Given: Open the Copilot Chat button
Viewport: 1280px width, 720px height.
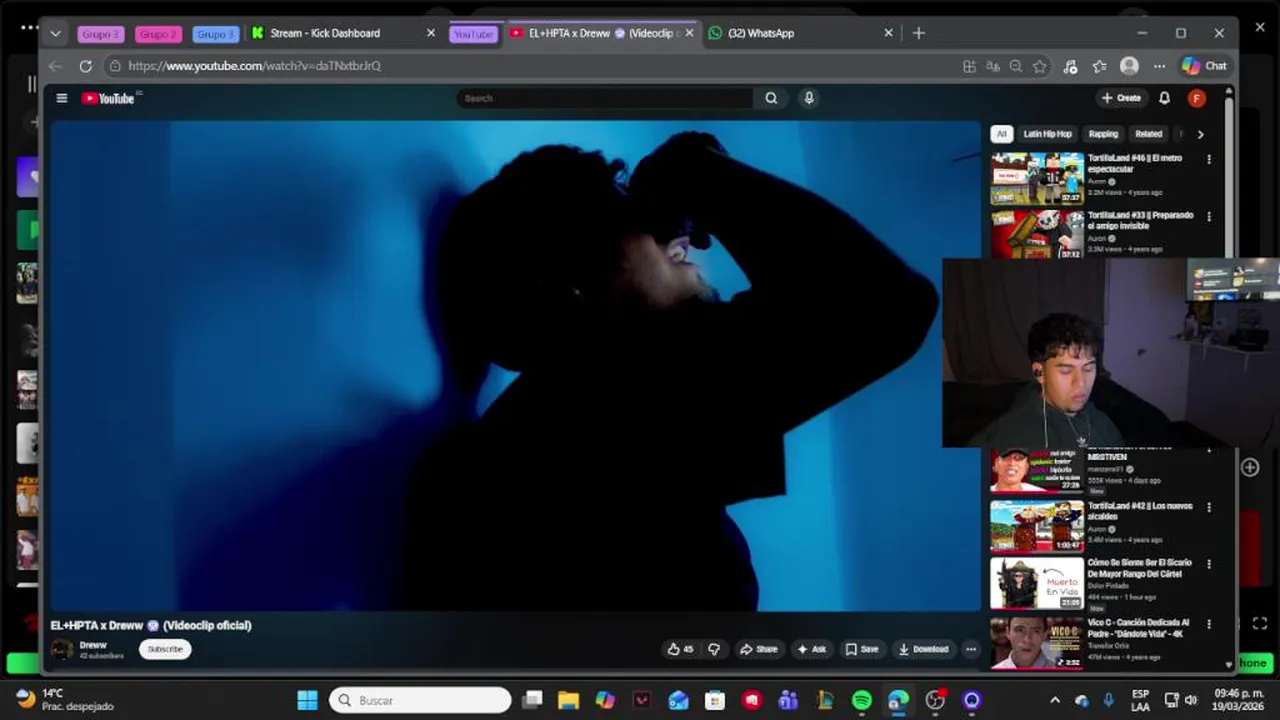Looking at the screenshot, I should [1204, 66].
